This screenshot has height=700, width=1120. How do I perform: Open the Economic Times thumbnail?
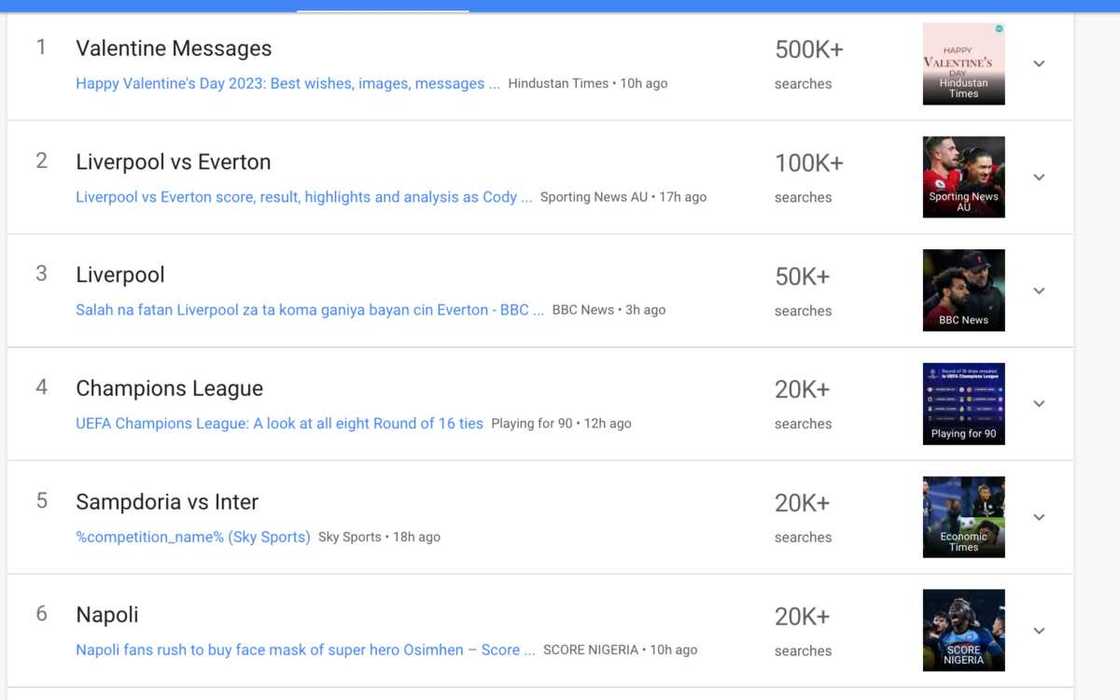point(963,517)
